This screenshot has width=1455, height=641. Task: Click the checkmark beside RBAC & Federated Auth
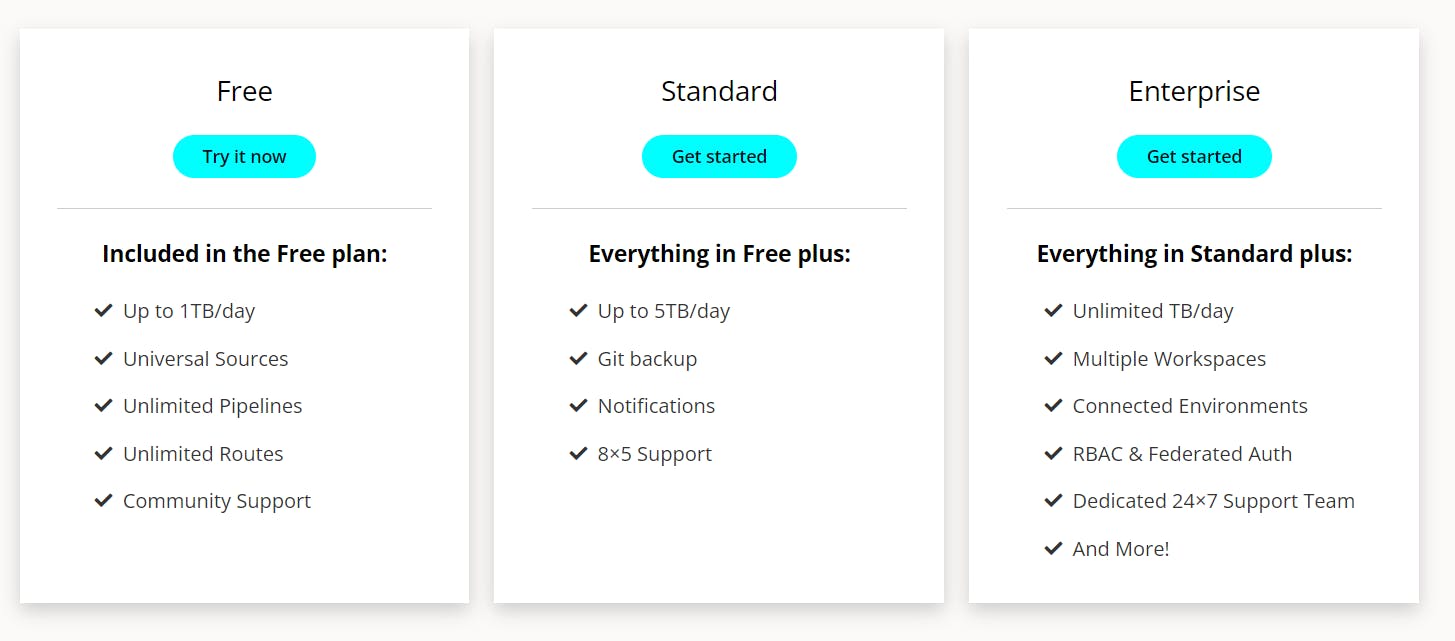(x=1053, y=453)
